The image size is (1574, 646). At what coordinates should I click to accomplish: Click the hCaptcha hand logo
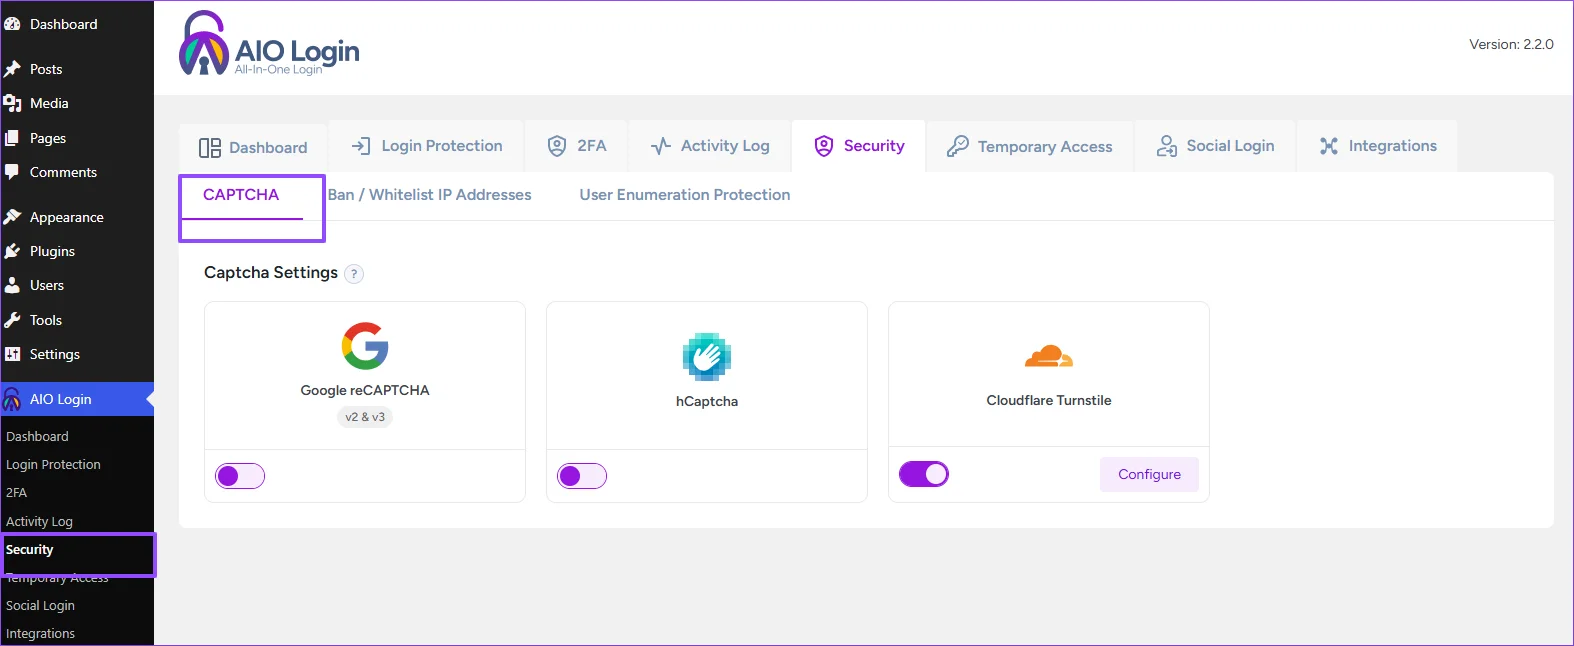click(x=707, y=357)
